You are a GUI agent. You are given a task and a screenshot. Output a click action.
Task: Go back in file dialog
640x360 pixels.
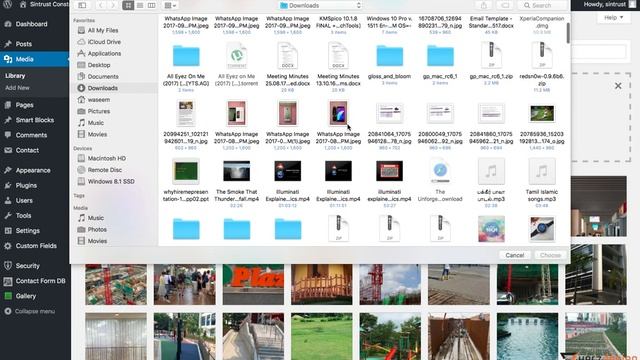(x=101, y=5)
